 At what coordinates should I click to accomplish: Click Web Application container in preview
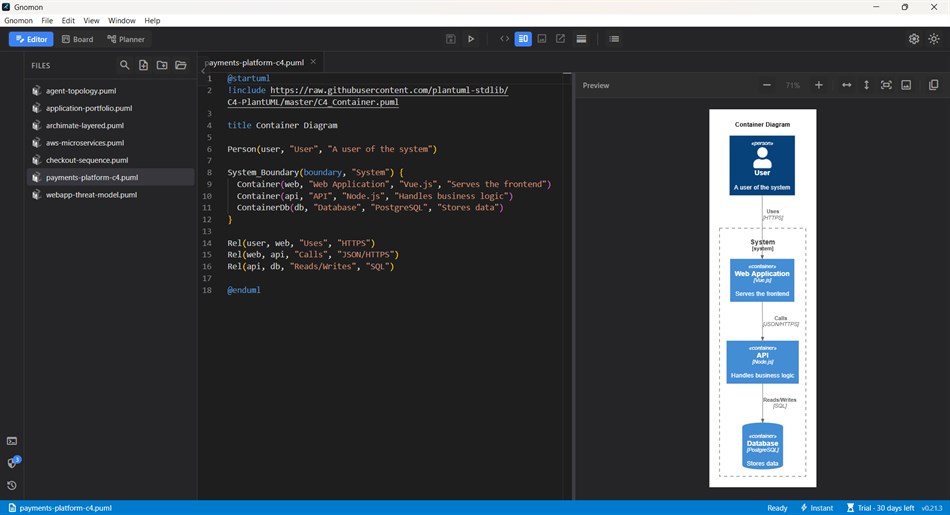point(762,281)
